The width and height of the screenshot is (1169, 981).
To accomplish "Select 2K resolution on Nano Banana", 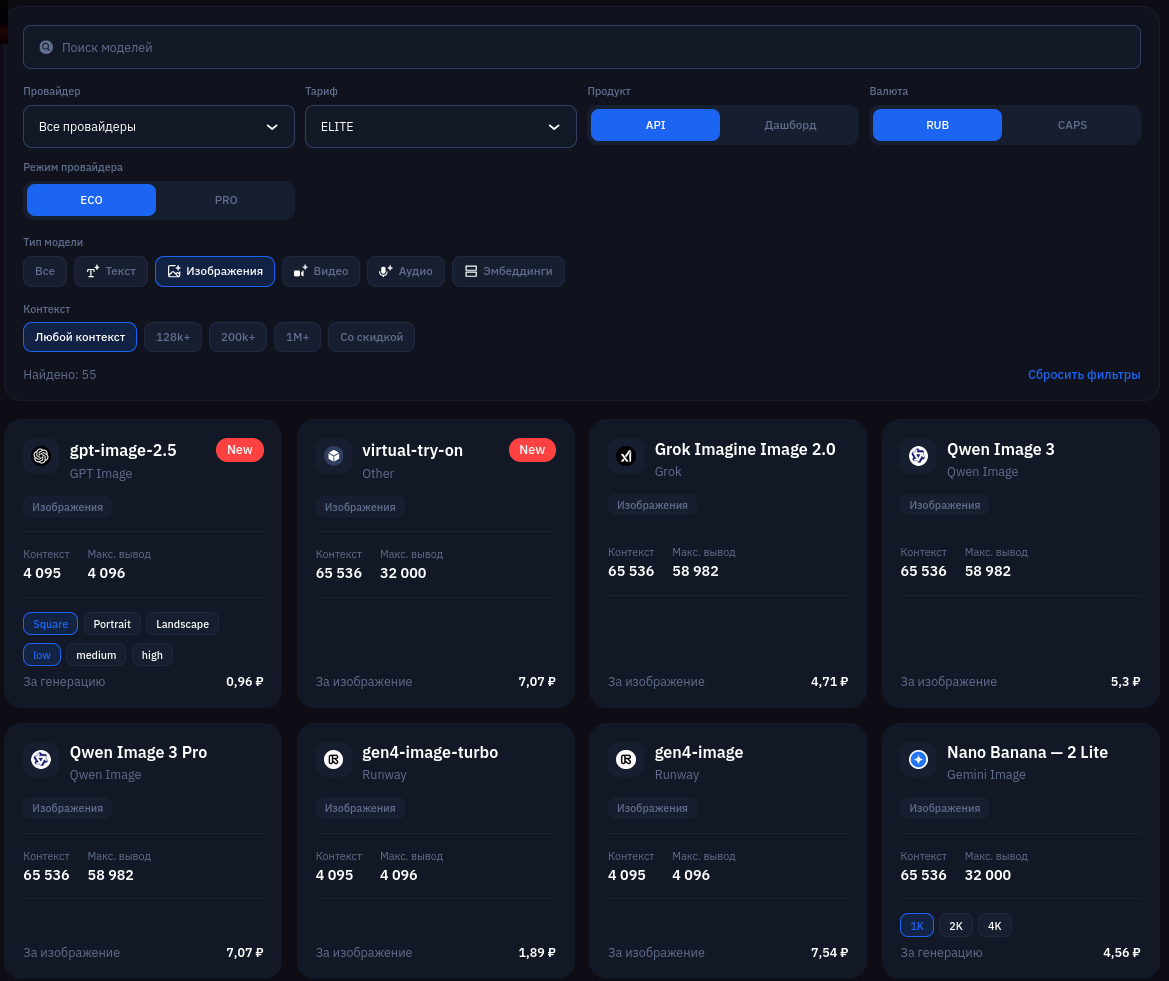I will click(x=956, y=926).
